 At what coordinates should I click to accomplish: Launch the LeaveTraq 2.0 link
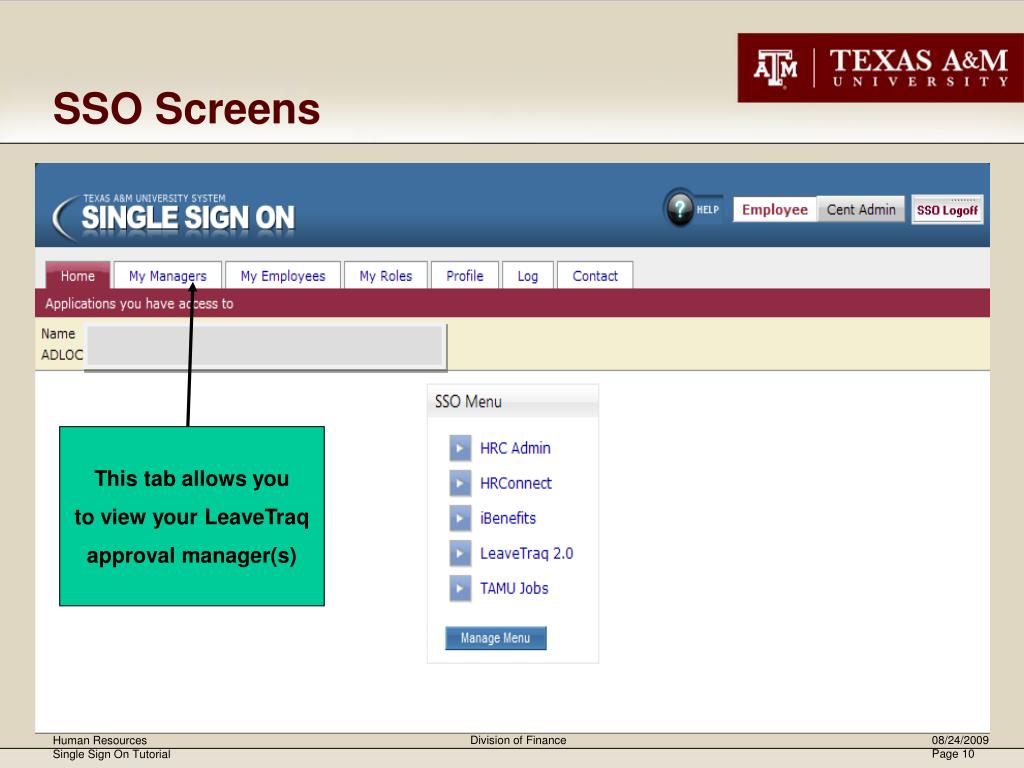tap(526, 553)
